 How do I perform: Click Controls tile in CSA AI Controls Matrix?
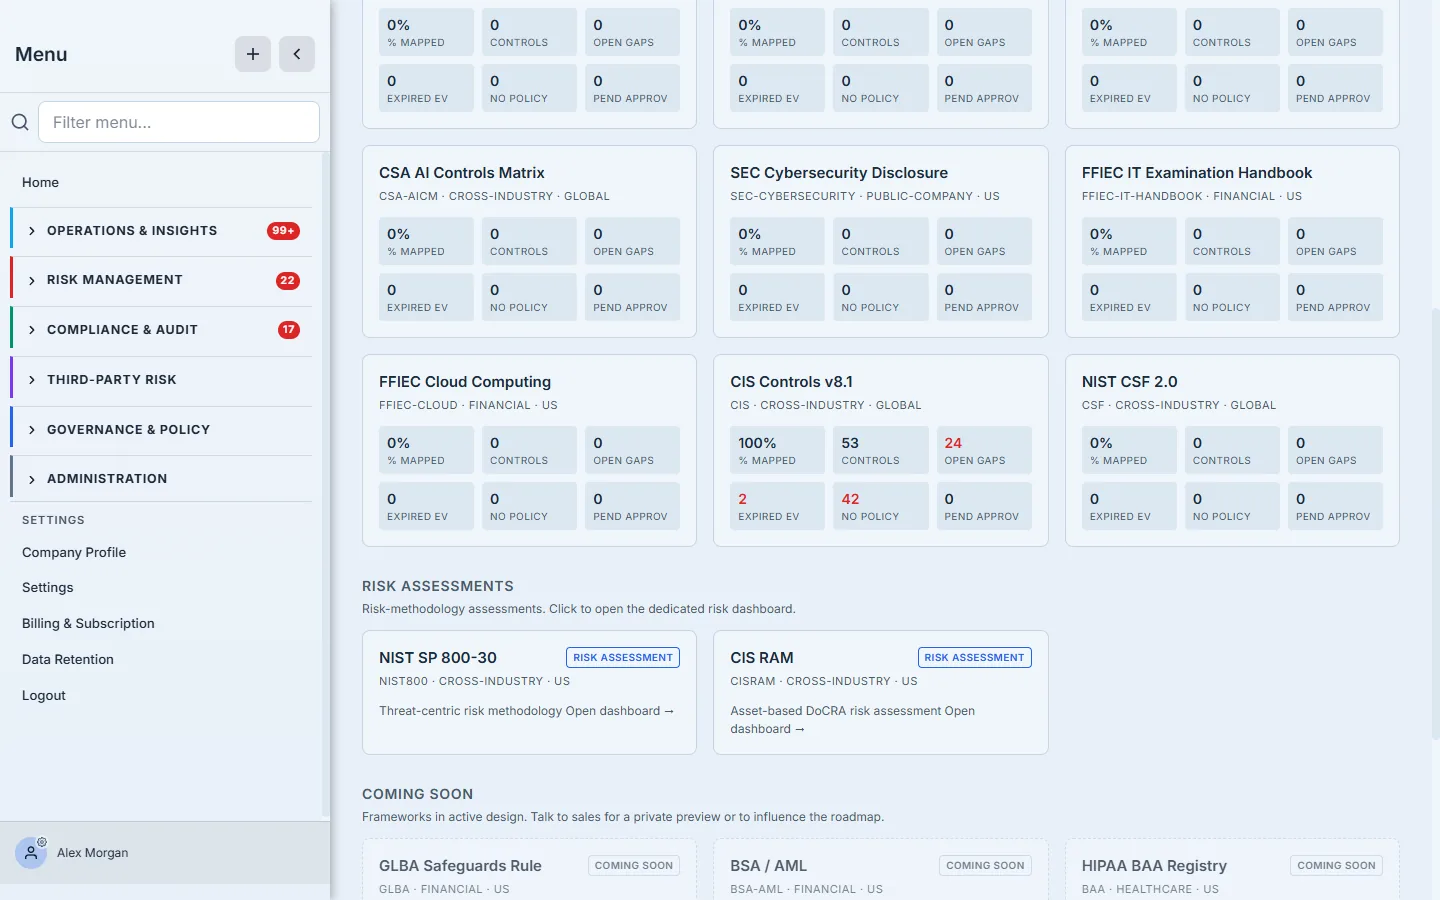pyautogui.click(x=529, y=241)
